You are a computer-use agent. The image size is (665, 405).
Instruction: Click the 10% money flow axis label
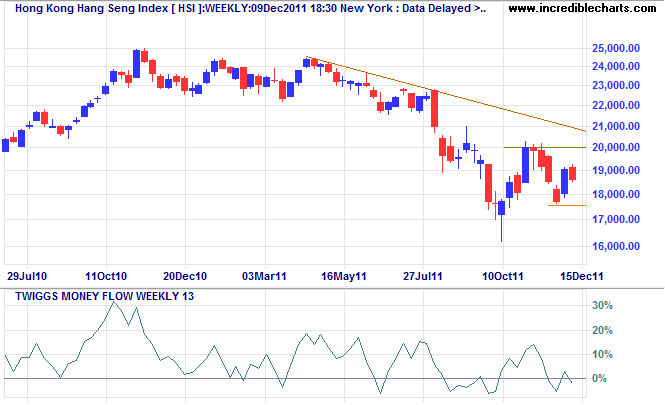pyautogui.click(x=602, y=354)
